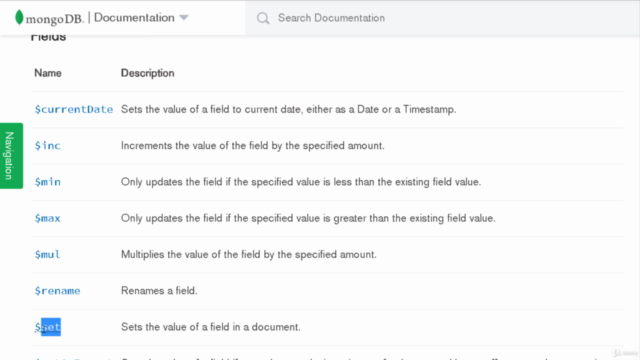The height and width of the screenshot is (360, 640).
Task: Open the $mul operator link
Action: pos(47,255)
